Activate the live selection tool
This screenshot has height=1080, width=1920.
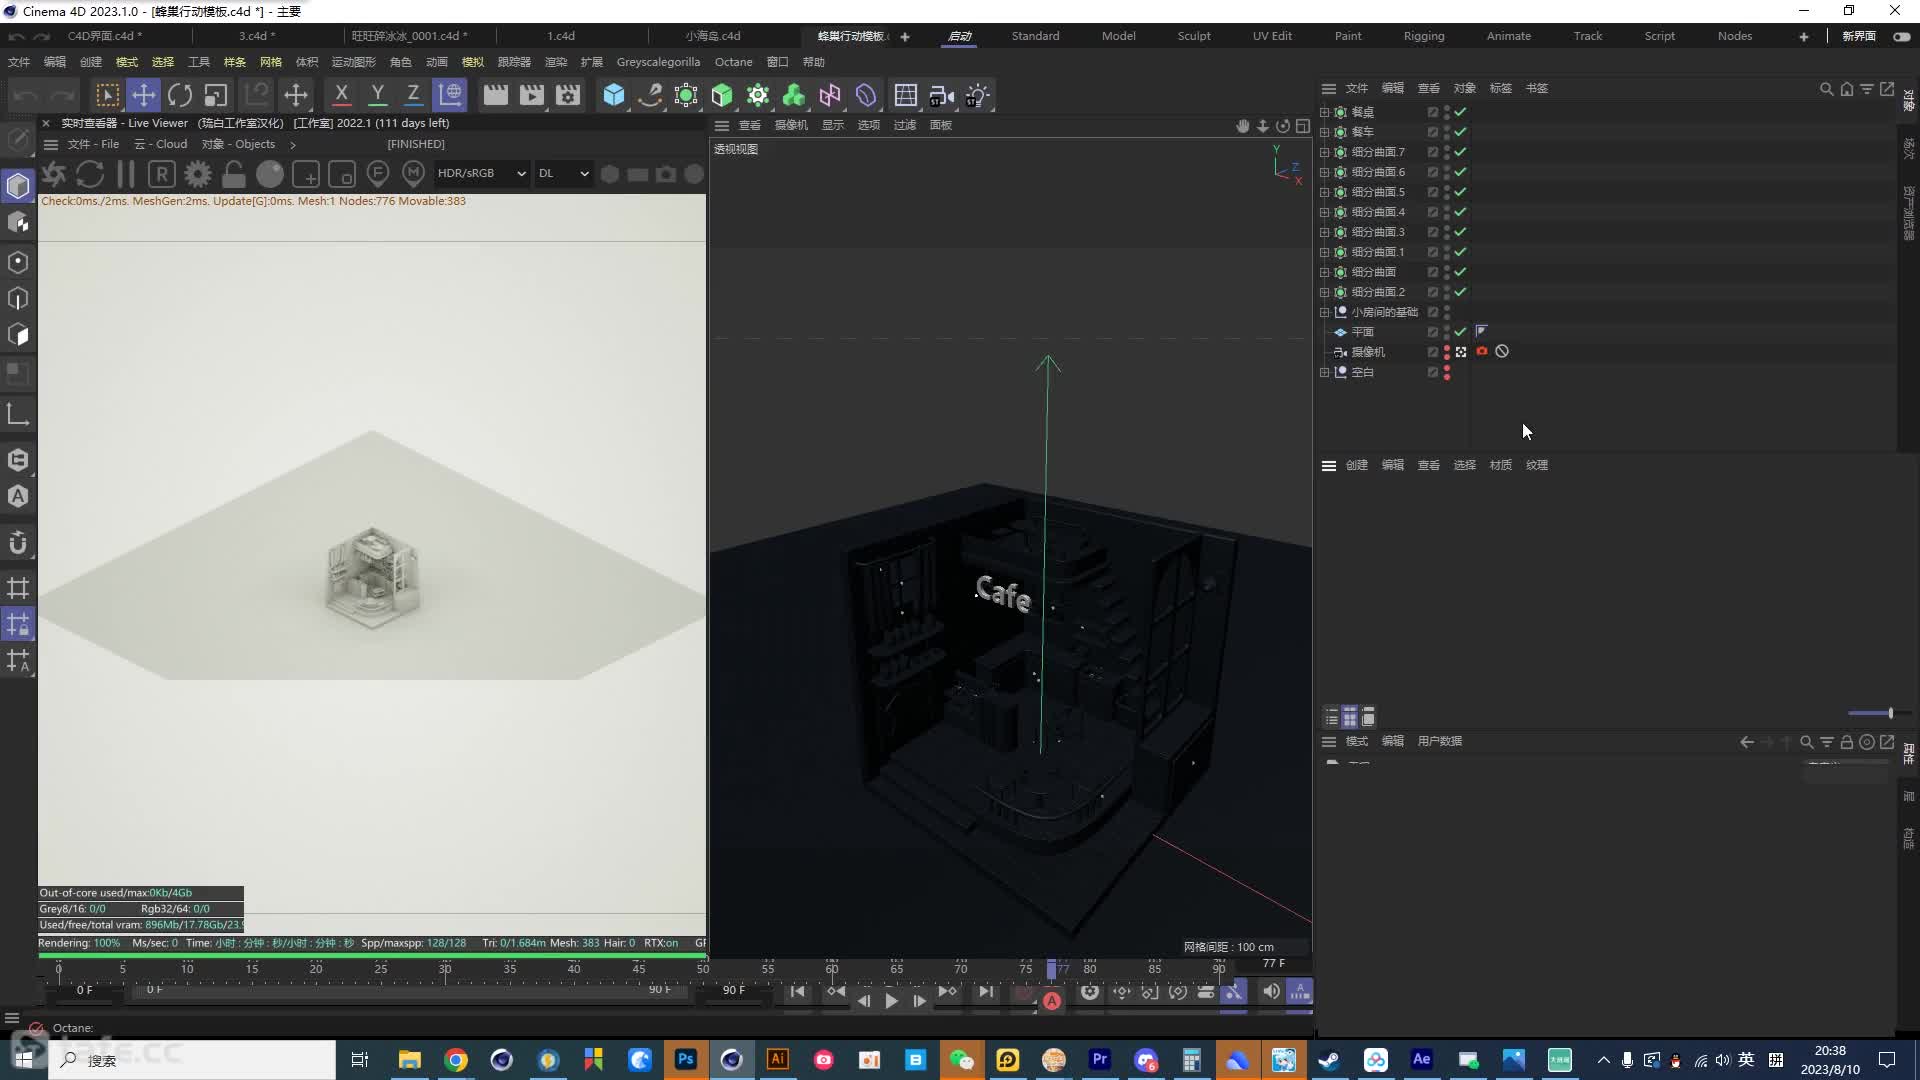click(x=107, y=95)
